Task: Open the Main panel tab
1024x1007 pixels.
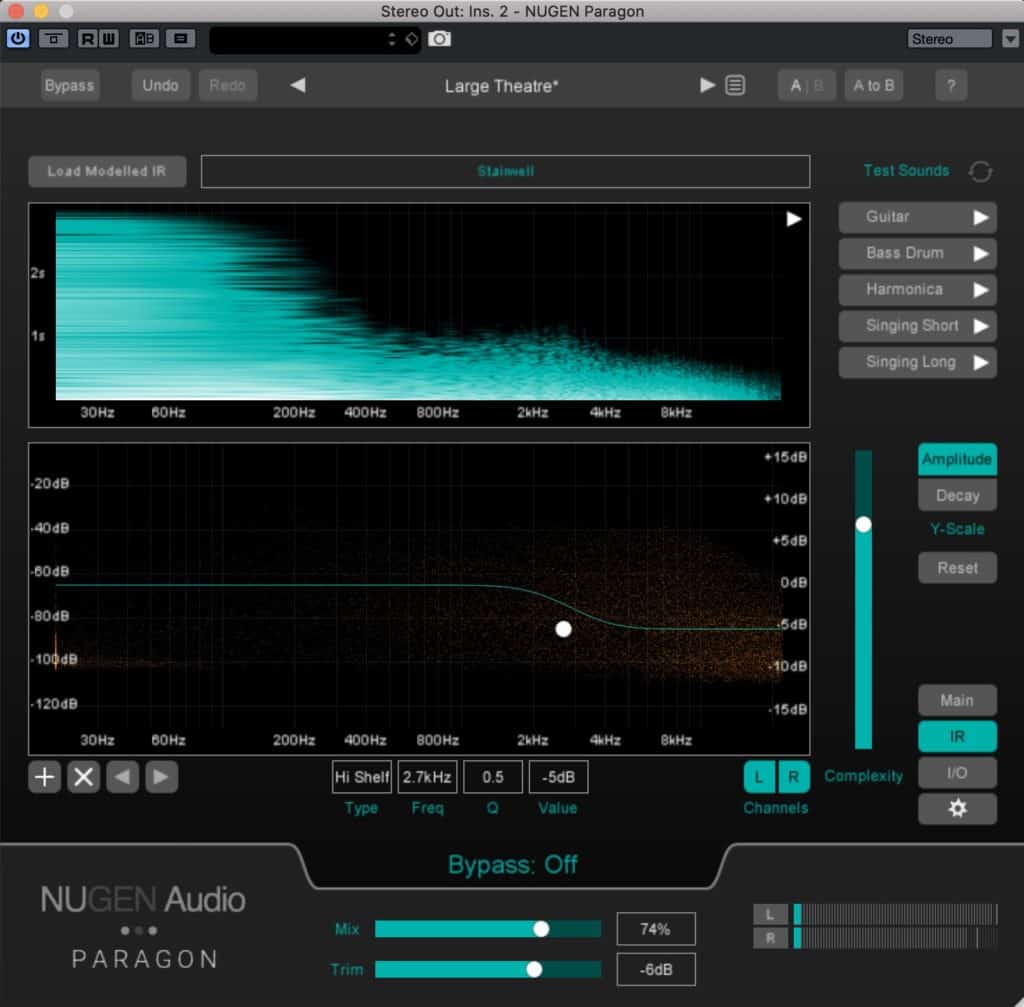Action: 957,700
